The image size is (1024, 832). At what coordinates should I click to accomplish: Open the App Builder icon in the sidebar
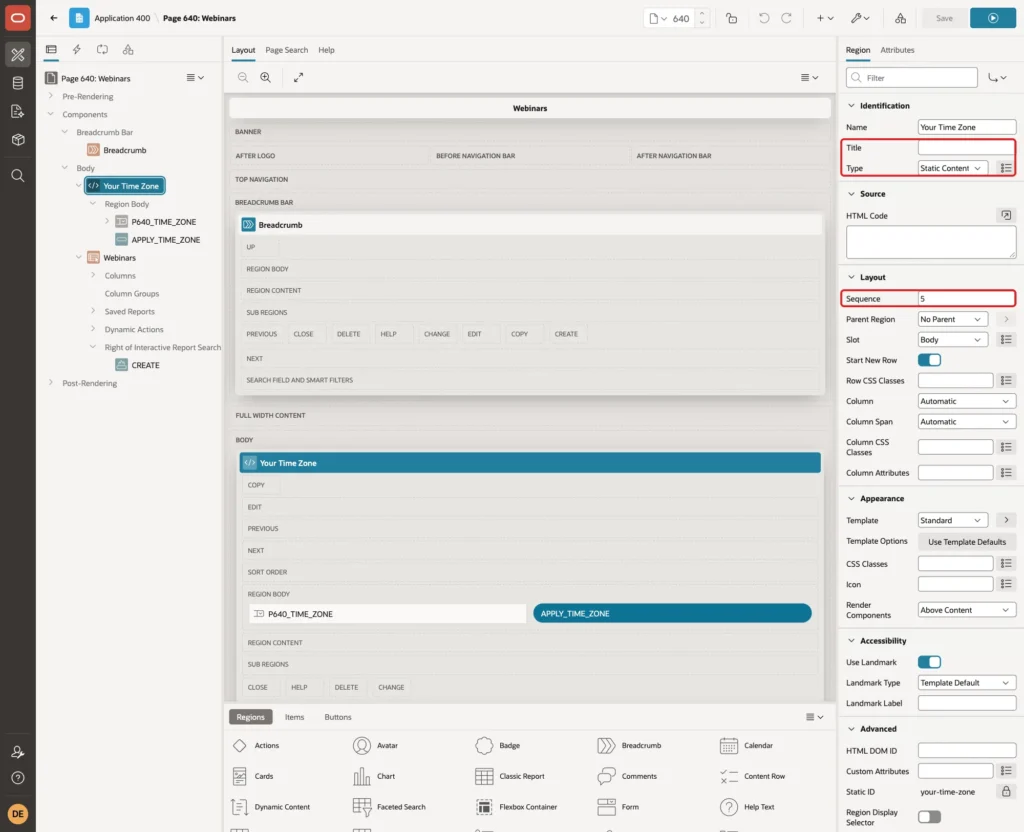click(18, 55)
